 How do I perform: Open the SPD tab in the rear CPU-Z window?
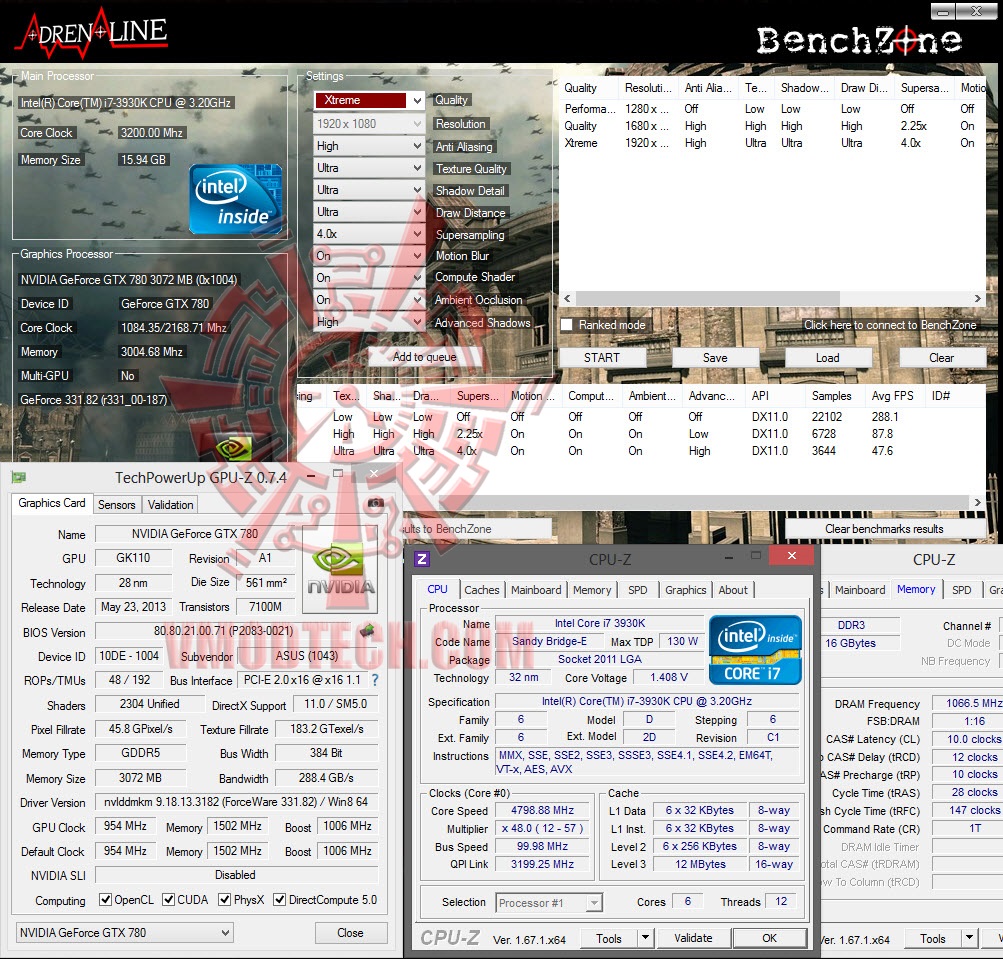click(x=961, y=590)
